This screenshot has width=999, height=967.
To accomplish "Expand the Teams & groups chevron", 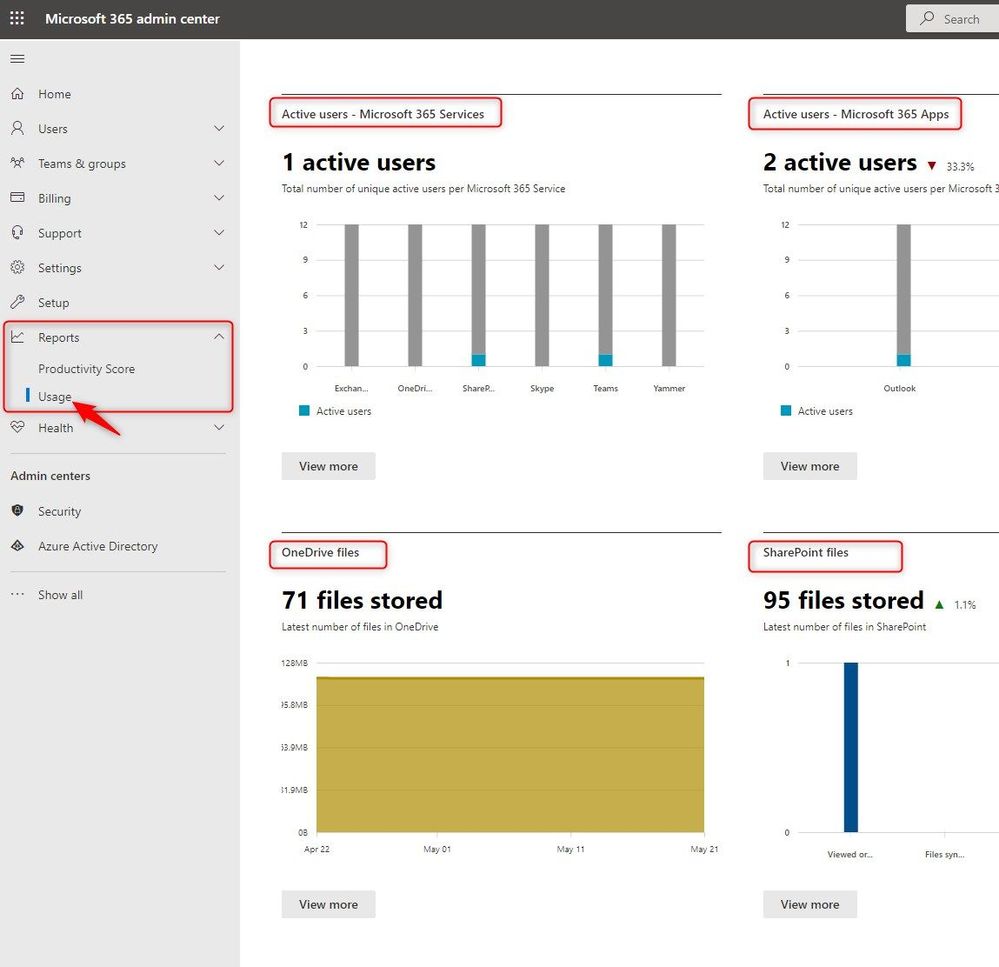I will click(219, 163).
